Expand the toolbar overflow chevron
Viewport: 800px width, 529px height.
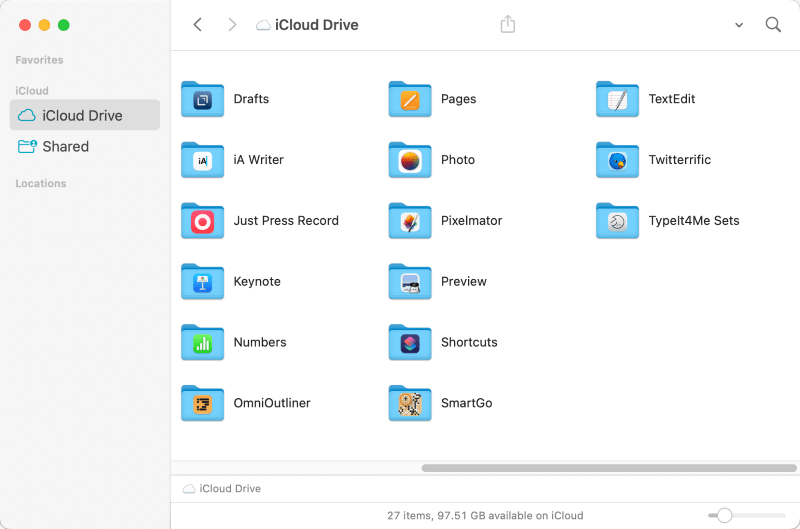coord(739,25)
